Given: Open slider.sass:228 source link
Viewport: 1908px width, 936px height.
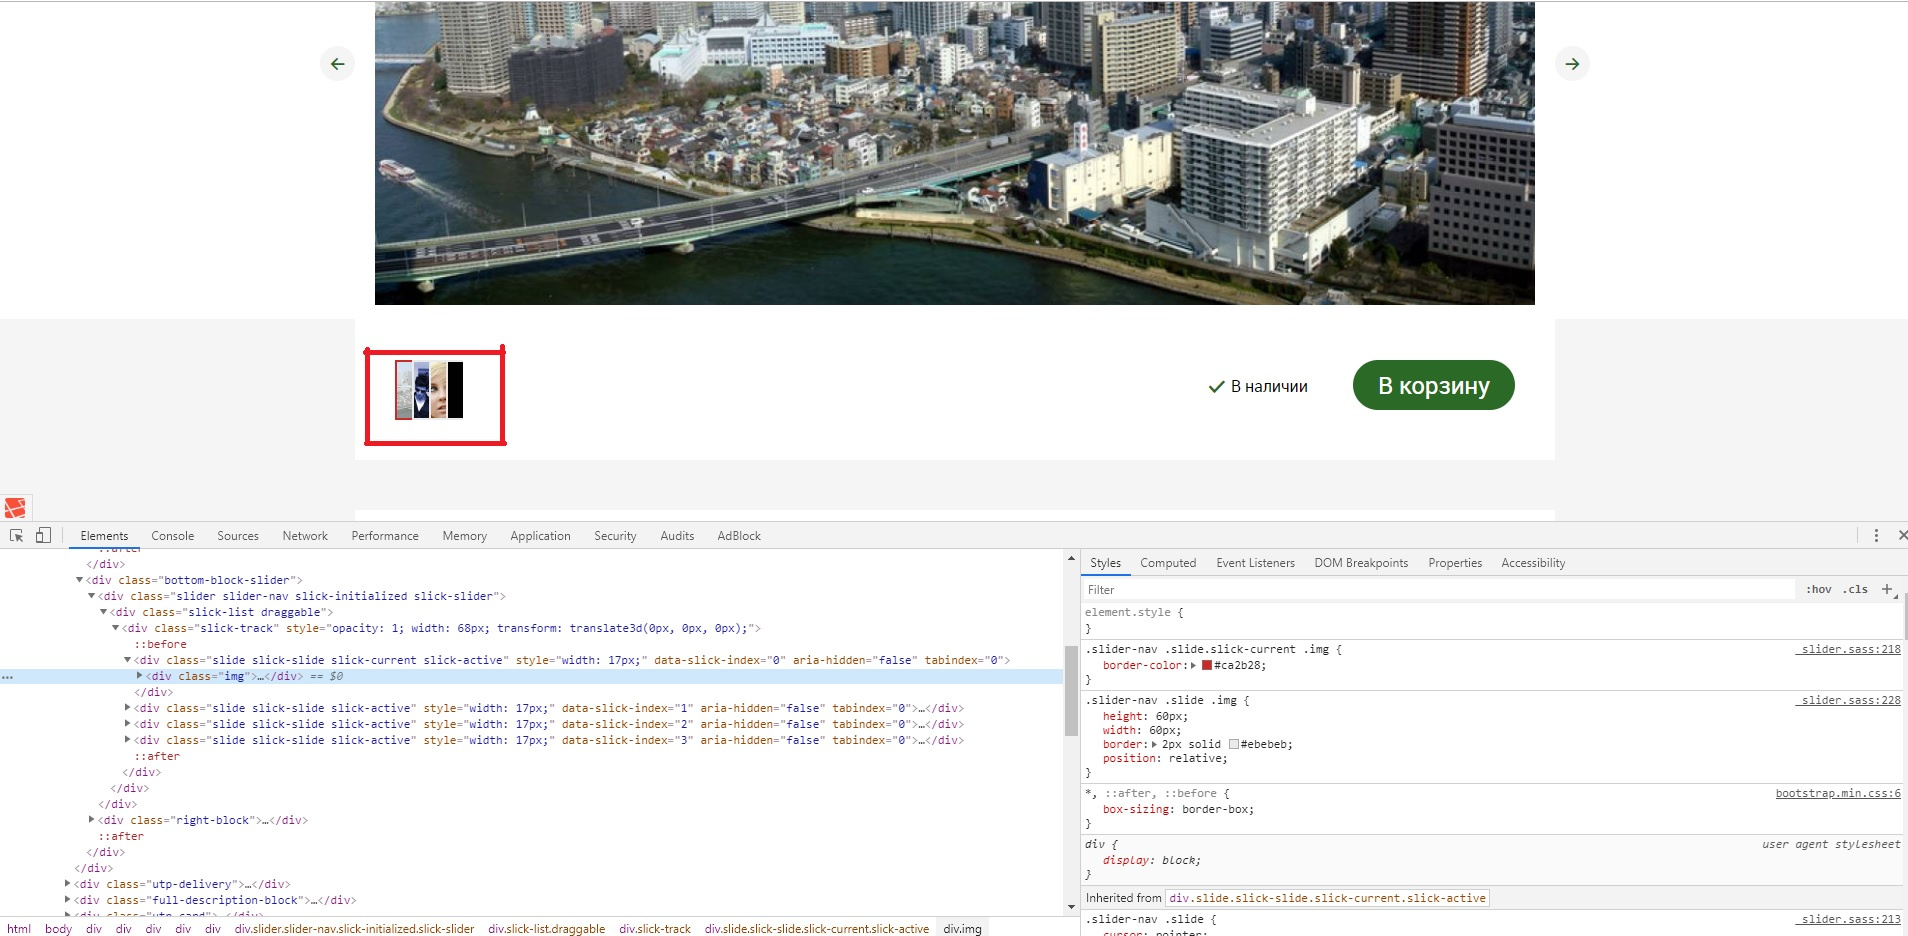Looking at the screenshot, I should [1848, 700].
